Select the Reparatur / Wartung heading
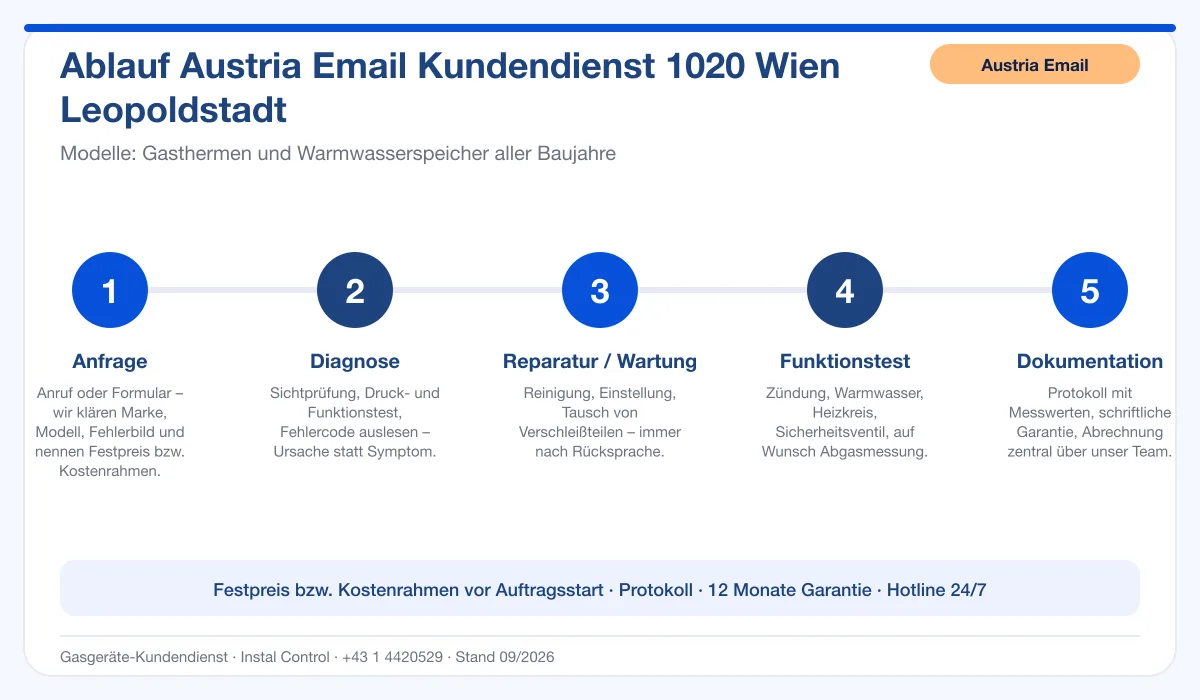The width and height of the screenshot is (1200, 700). point(600,361)
